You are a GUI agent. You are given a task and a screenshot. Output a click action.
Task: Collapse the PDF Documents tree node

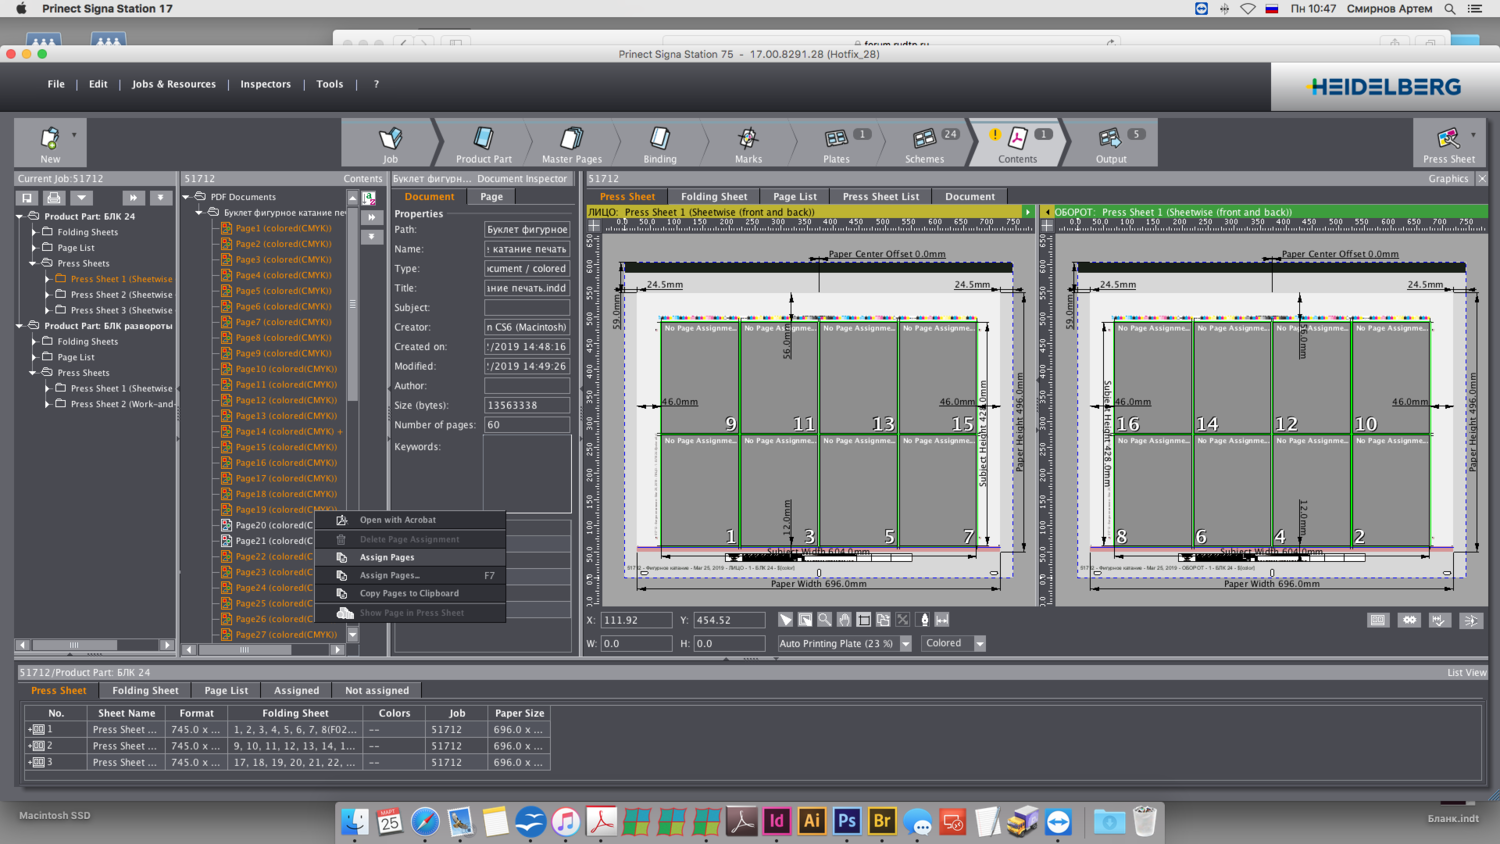point(186,197)
